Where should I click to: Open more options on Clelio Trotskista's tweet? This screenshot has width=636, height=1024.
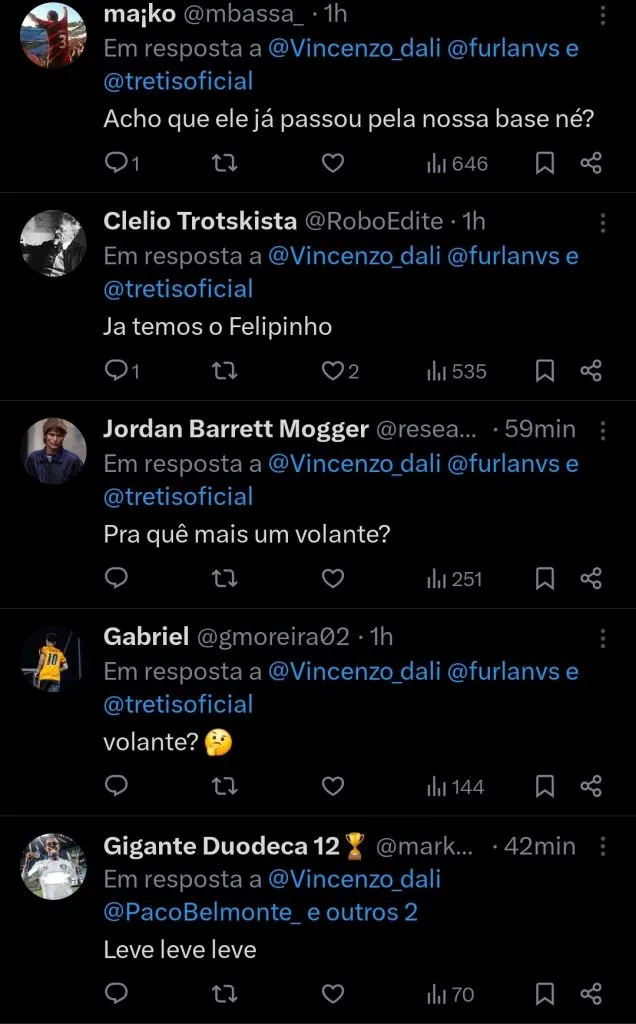coord(603,221)
